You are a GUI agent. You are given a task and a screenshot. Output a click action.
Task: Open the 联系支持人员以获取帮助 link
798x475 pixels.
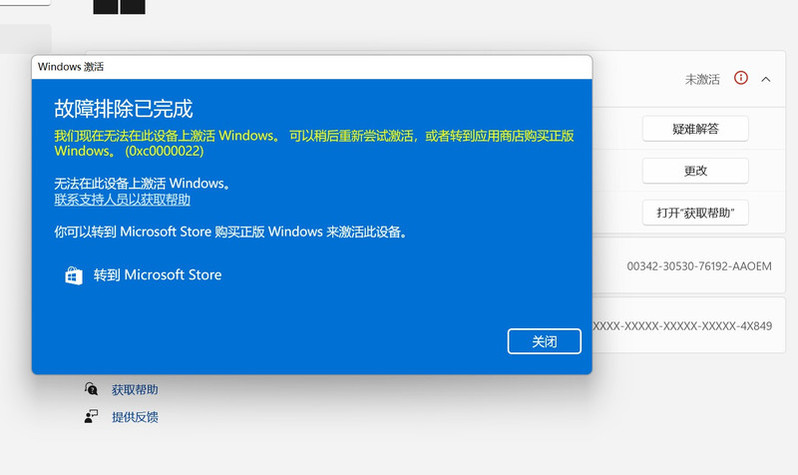point(122,200)
